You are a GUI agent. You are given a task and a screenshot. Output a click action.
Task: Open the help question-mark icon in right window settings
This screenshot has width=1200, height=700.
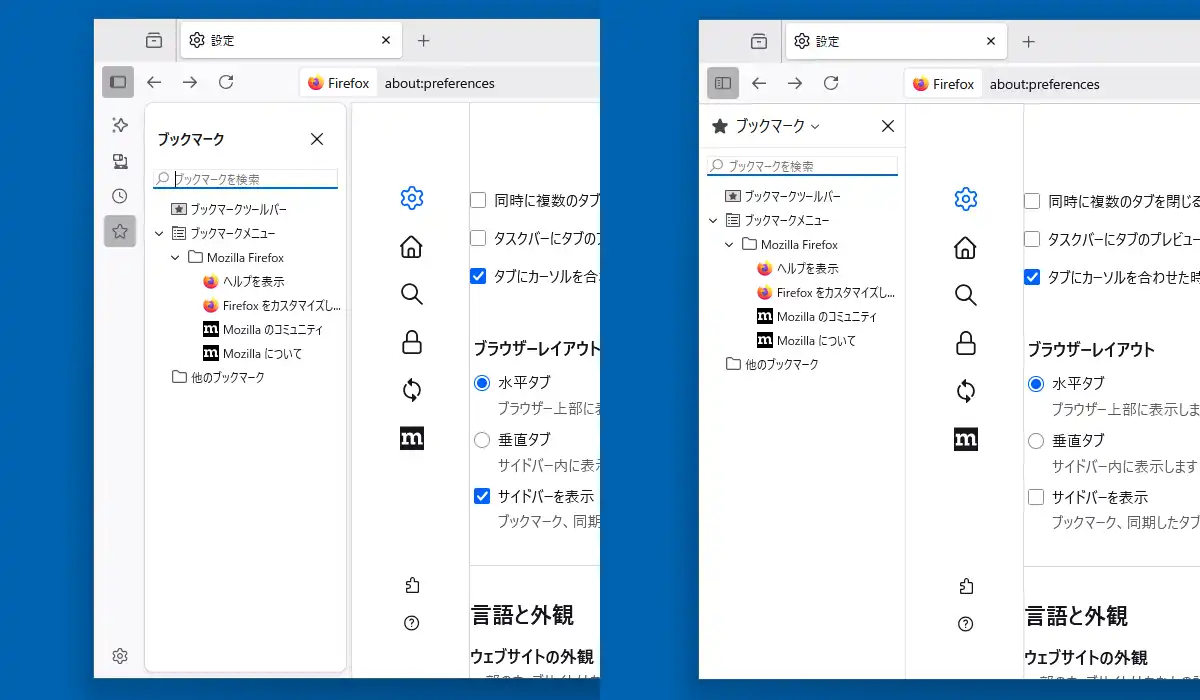(x=966, y=624)
